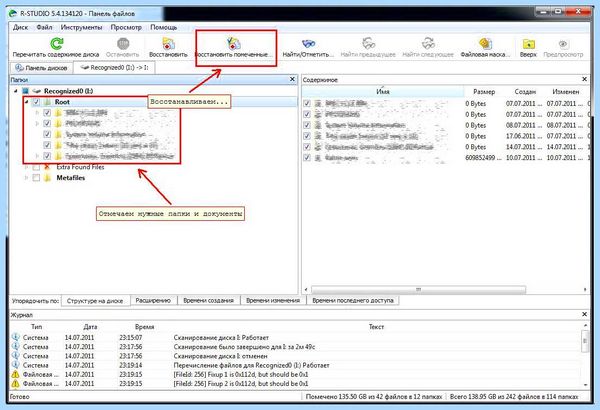Expand the Metafiles node

pos(26,178)
